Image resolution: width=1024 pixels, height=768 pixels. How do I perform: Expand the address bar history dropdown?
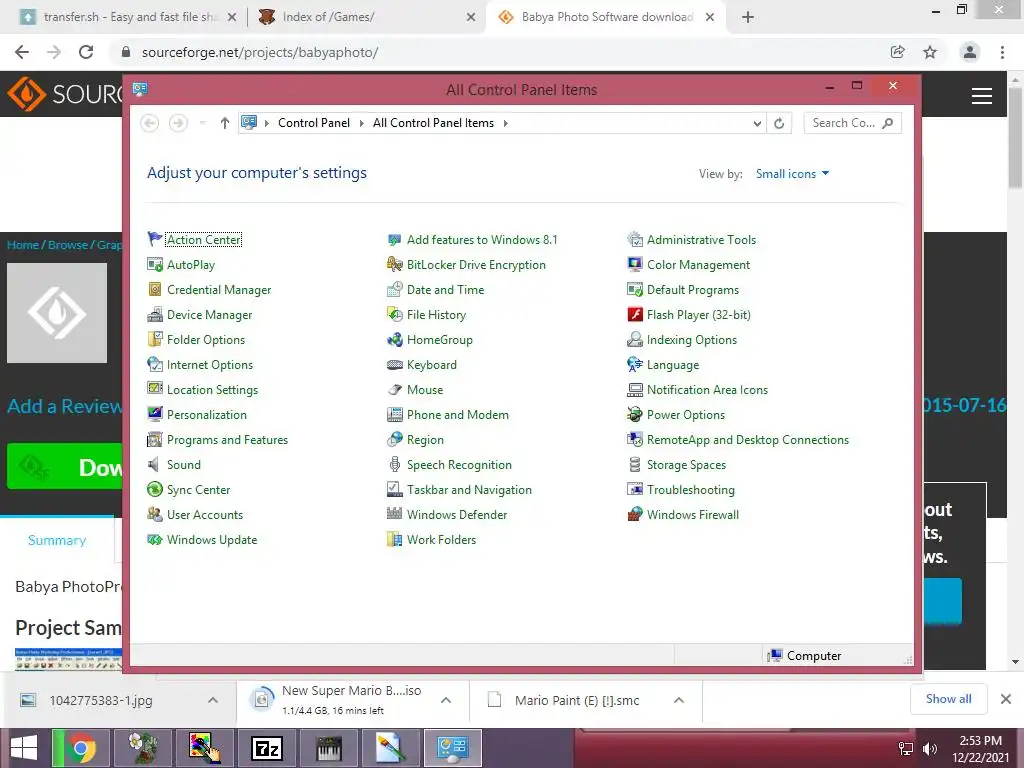click(x=757, y=123)
